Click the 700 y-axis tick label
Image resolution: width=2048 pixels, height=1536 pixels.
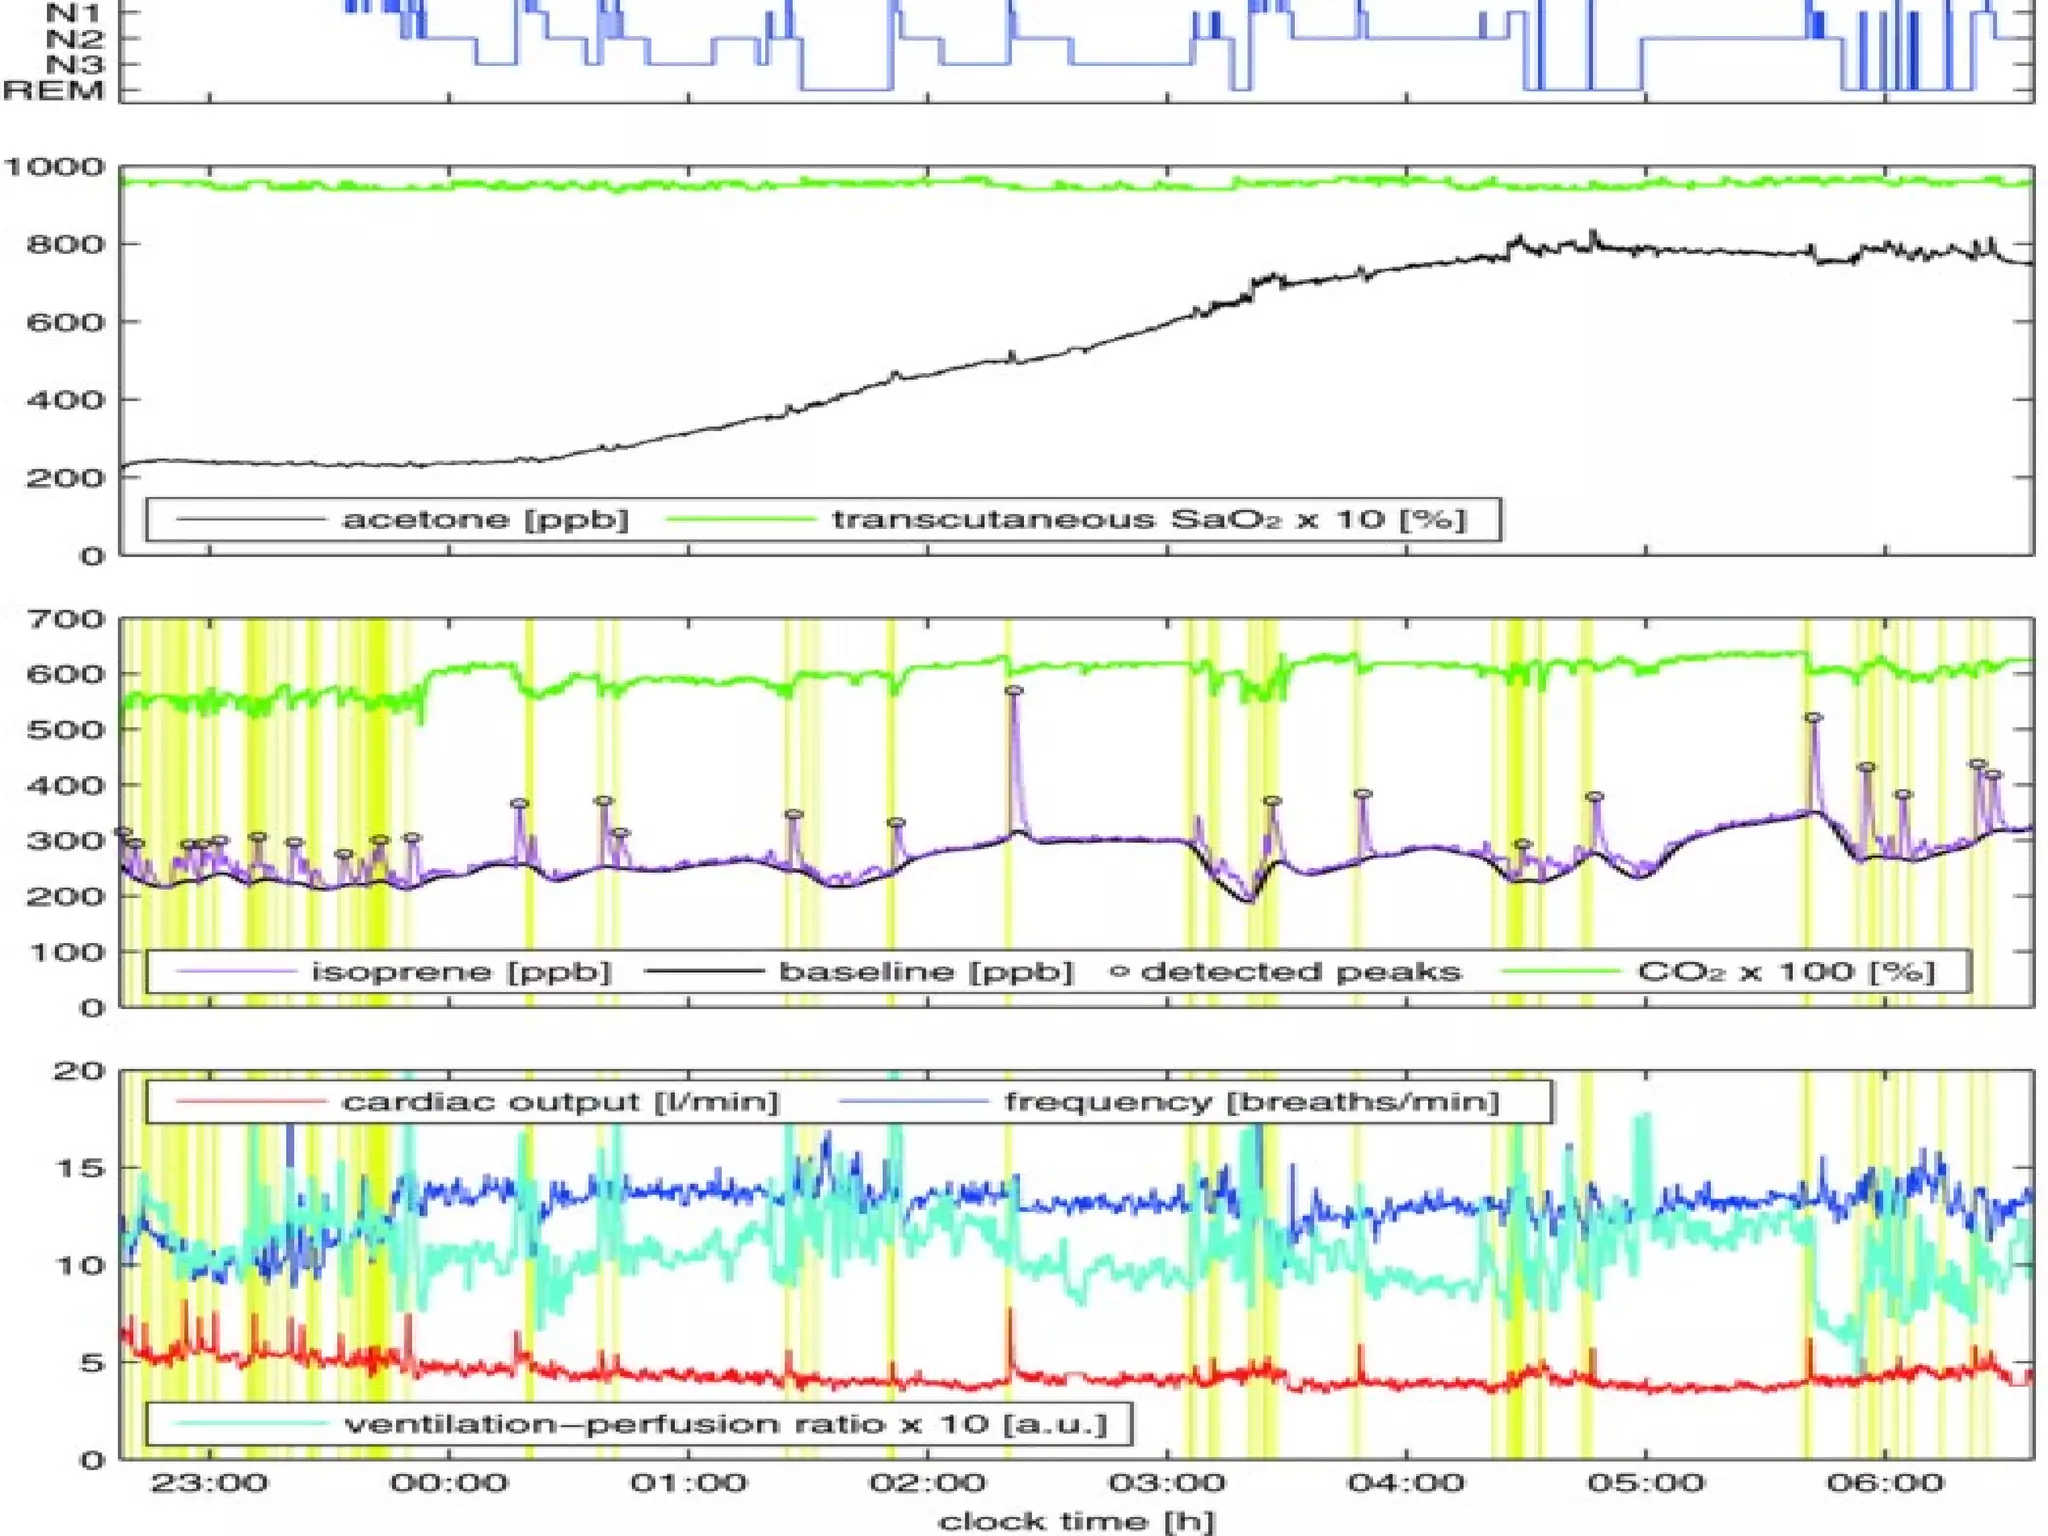66,619
